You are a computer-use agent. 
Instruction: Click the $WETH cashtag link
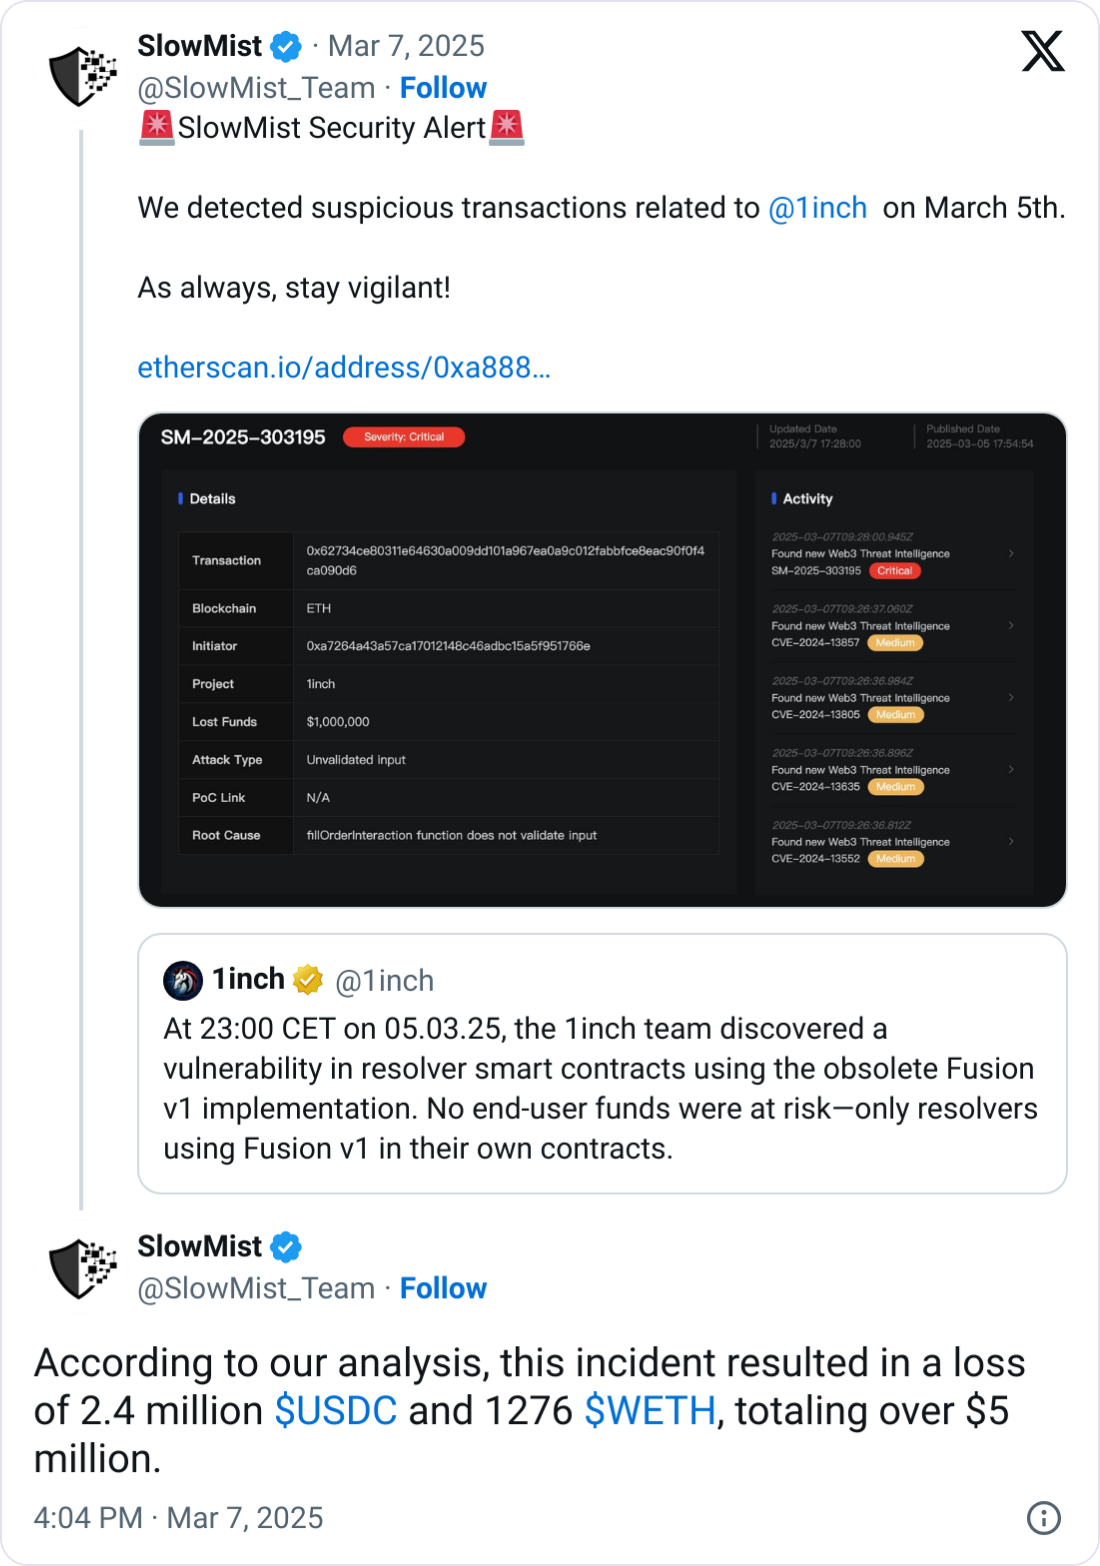[650, 1411]
